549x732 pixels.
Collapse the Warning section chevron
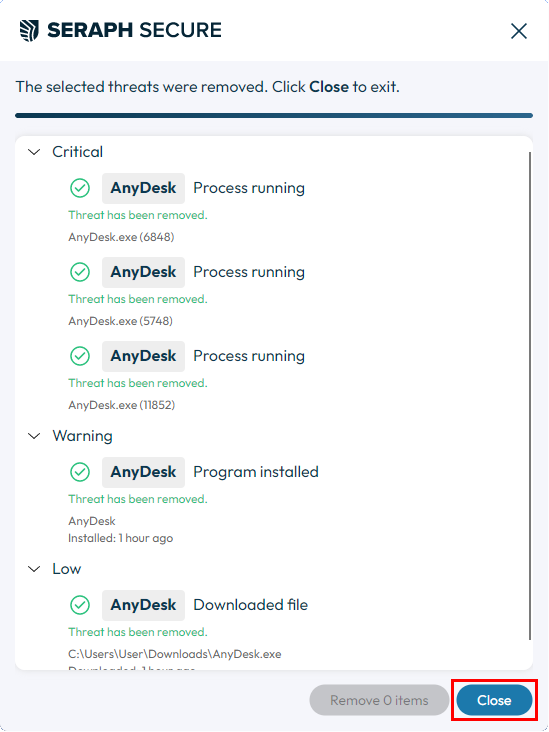[x=34, y=436]
